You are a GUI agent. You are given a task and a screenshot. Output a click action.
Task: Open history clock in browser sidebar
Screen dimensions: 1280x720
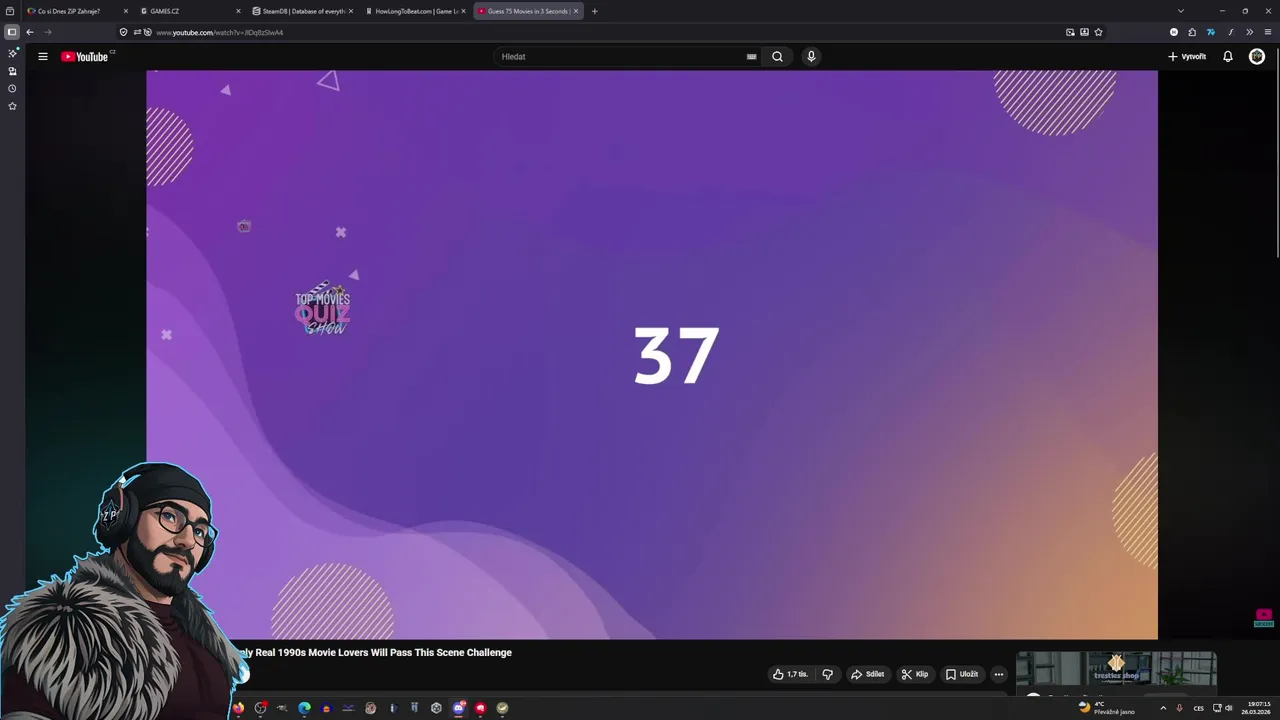click(x=12, y=88)
